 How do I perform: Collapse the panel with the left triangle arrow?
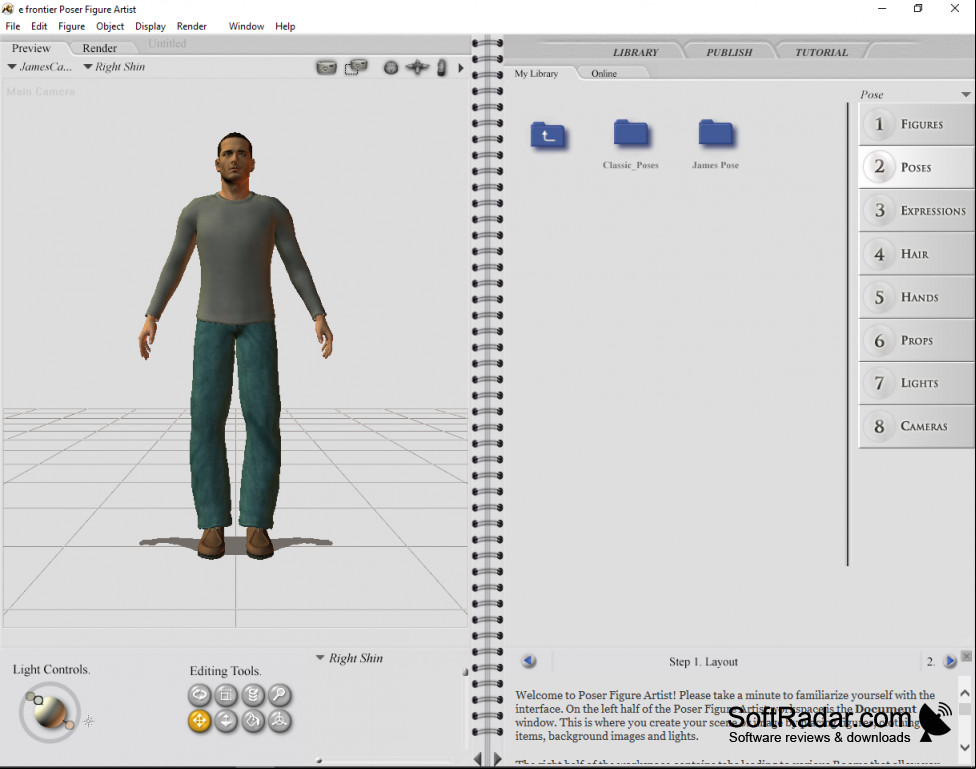(x=477, y=758)
